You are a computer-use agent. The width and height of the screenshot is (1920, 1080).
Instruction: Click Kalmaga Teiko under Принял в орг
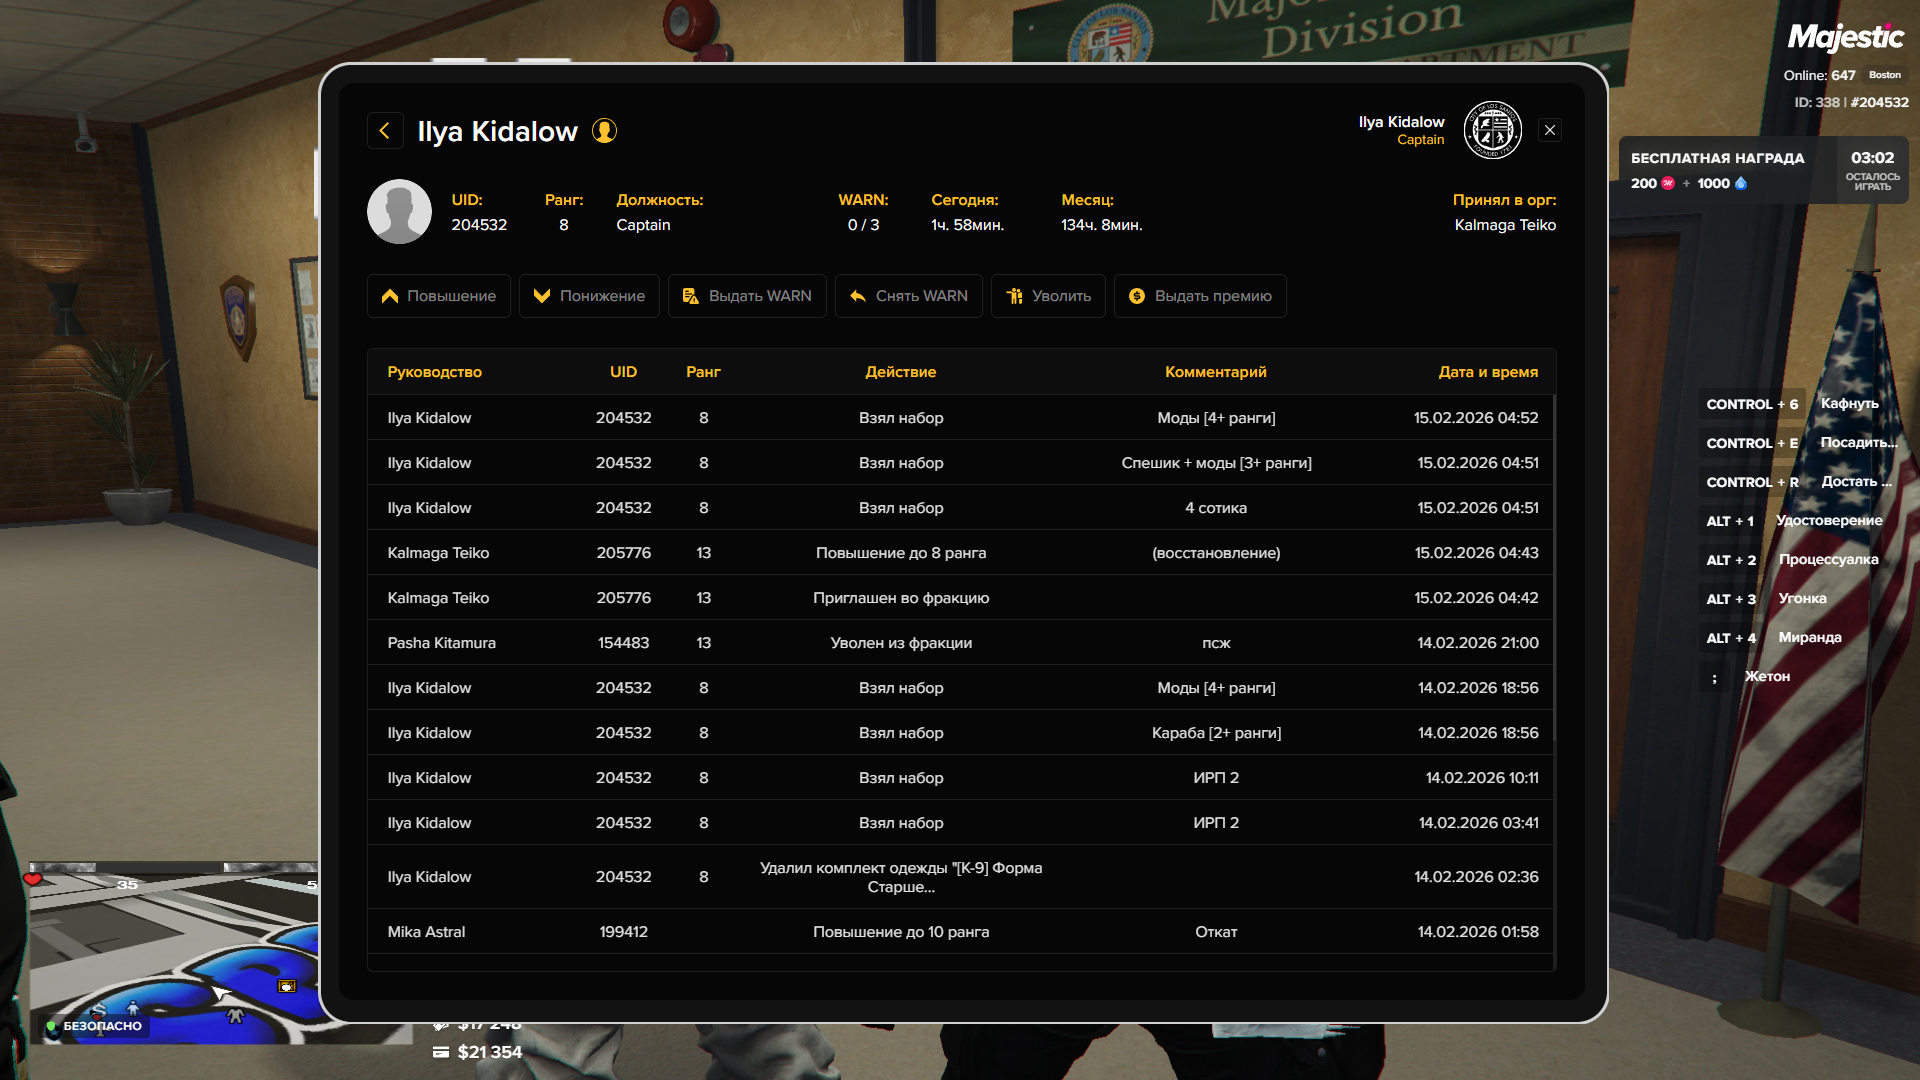[x=1504, y=225]
